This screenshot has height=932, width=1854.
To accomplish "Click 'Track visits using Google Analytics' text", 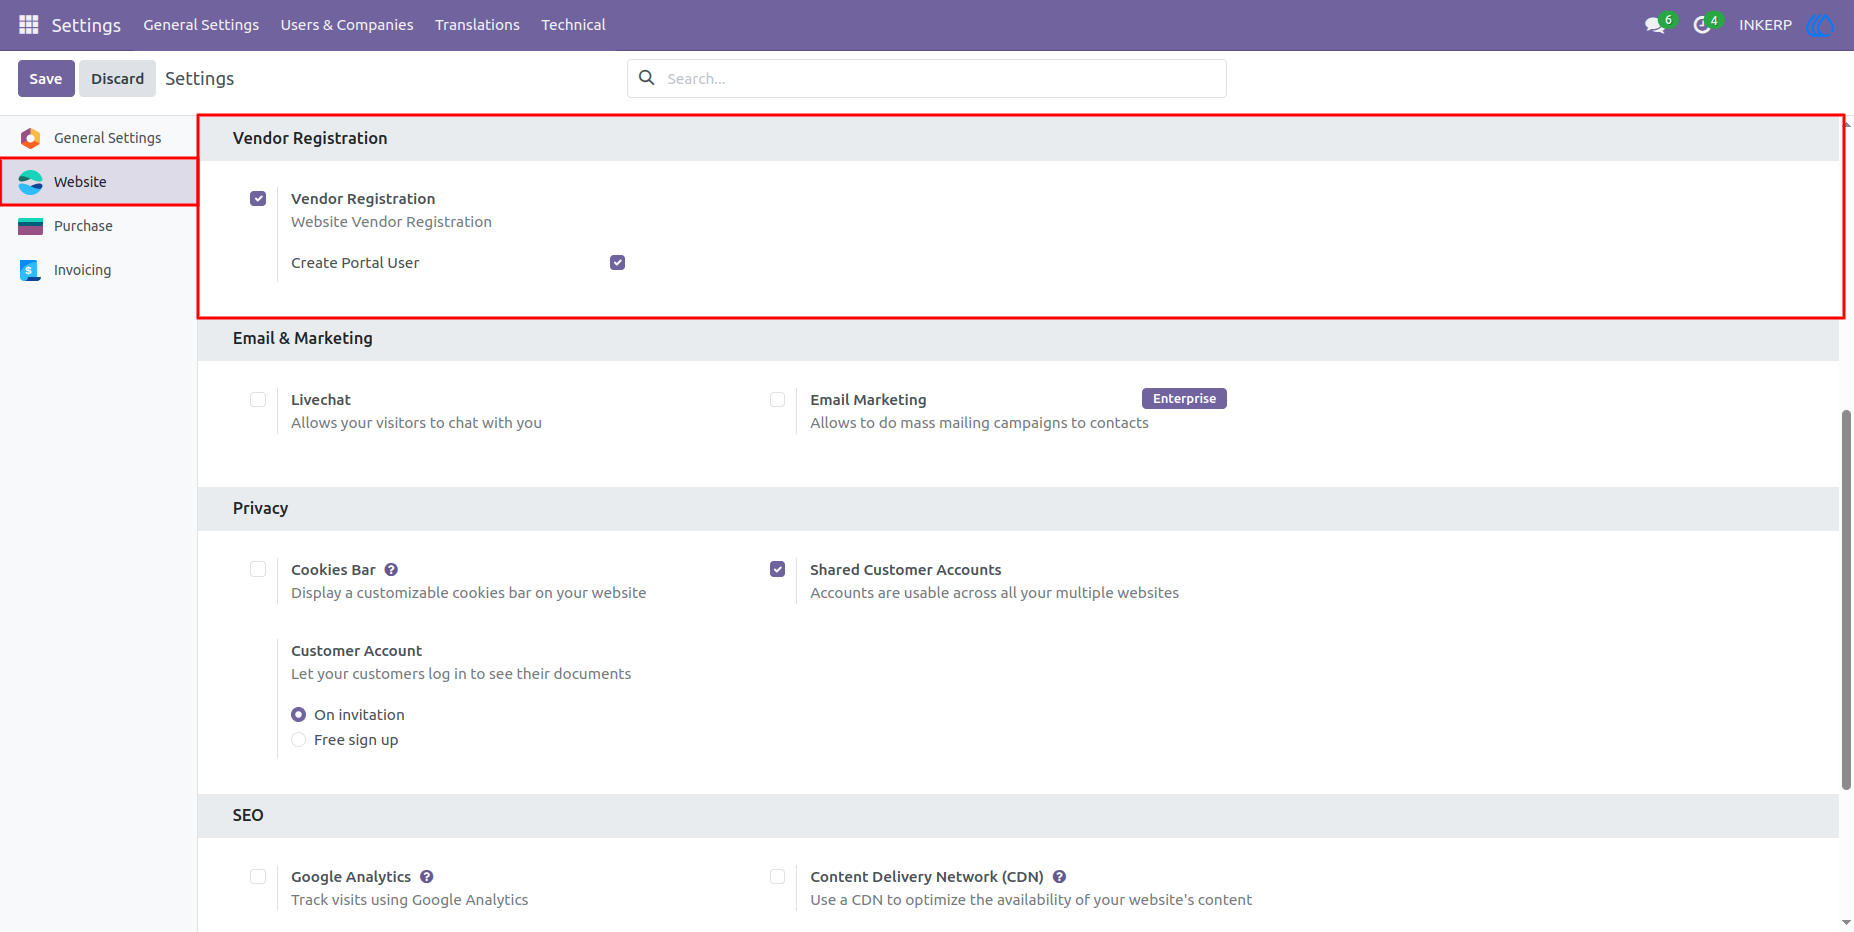I will pyautogui.click(x=409, y=900).
